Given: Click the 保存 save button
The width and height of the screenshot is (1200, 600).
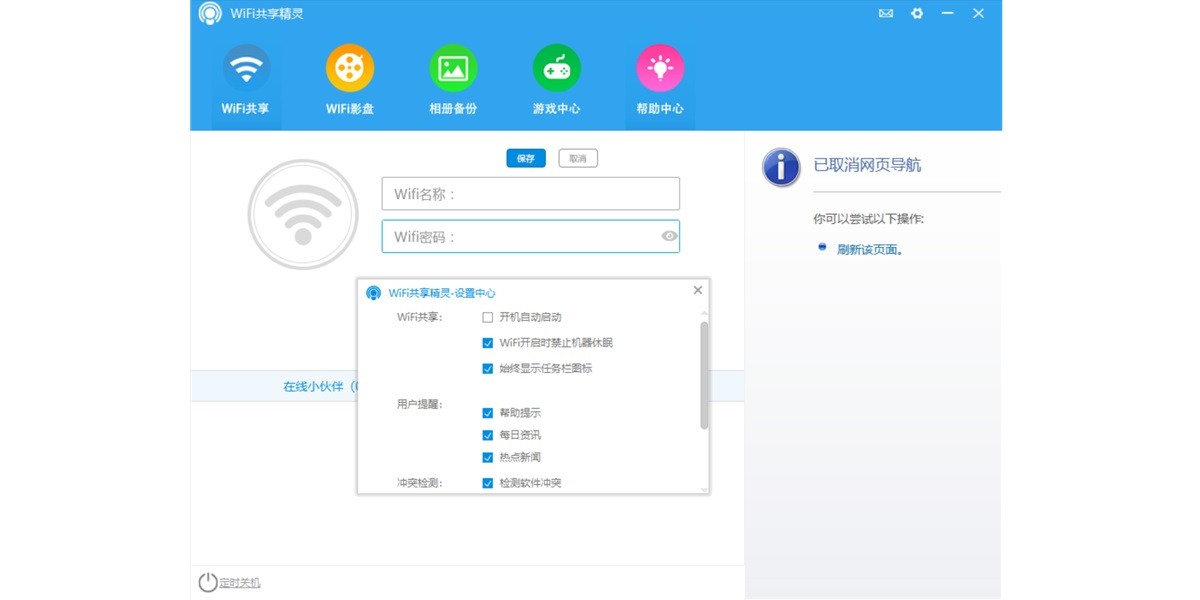Looking at the screenshot, I should coord(527,158).
